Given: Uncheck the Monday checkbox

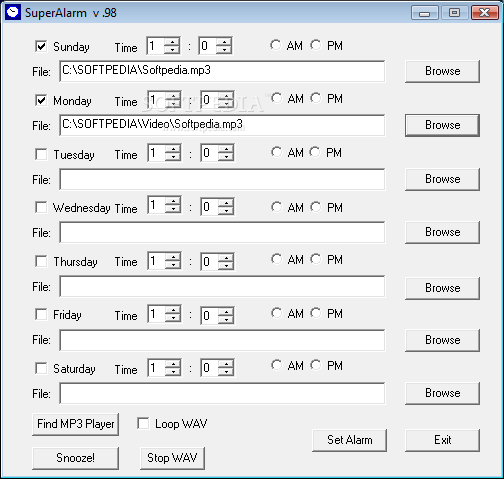Looking at the screenshot, I should click(x=41, y=100).
